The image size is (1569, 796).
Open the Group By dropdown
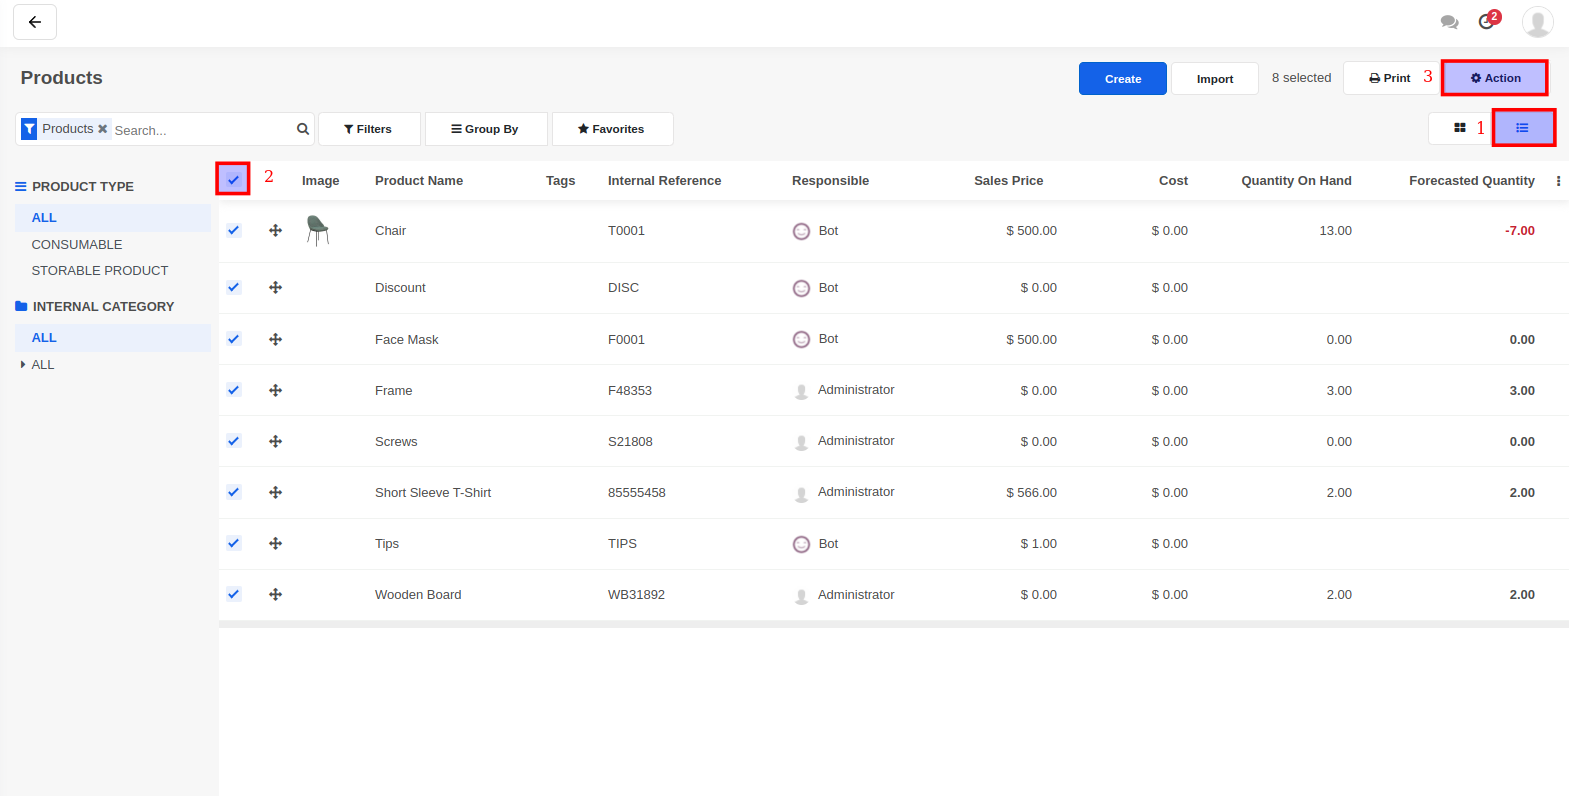click(x=486, y=129)
